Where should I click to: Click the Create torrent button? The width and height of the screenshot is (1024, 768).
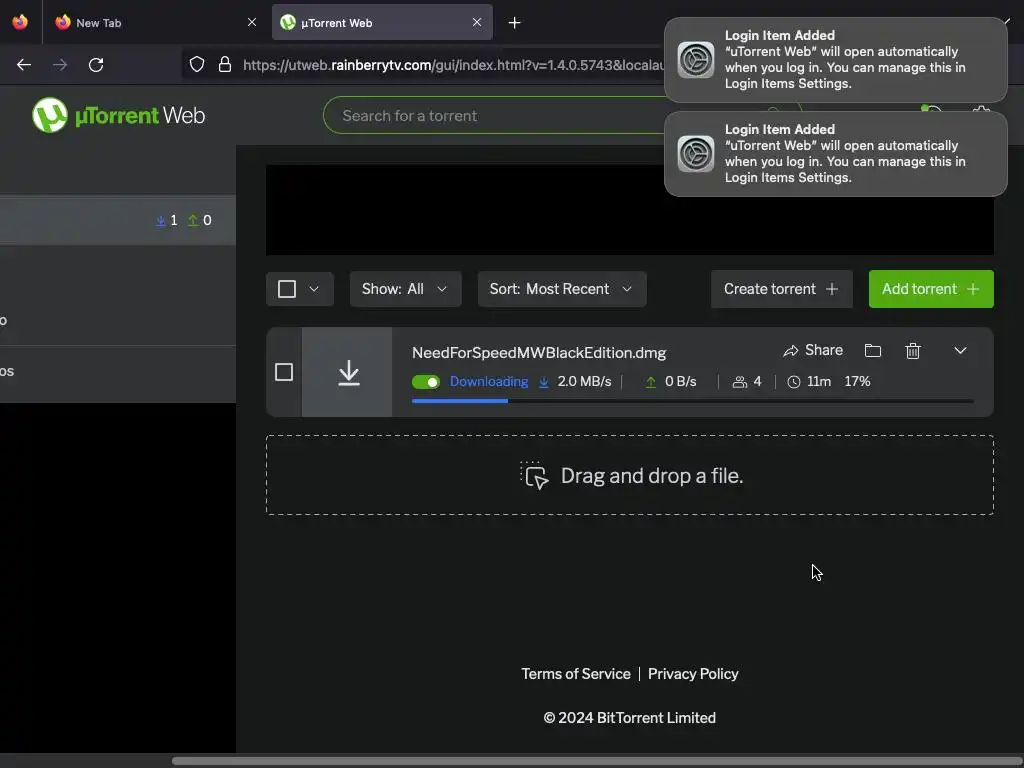[782, 289]
